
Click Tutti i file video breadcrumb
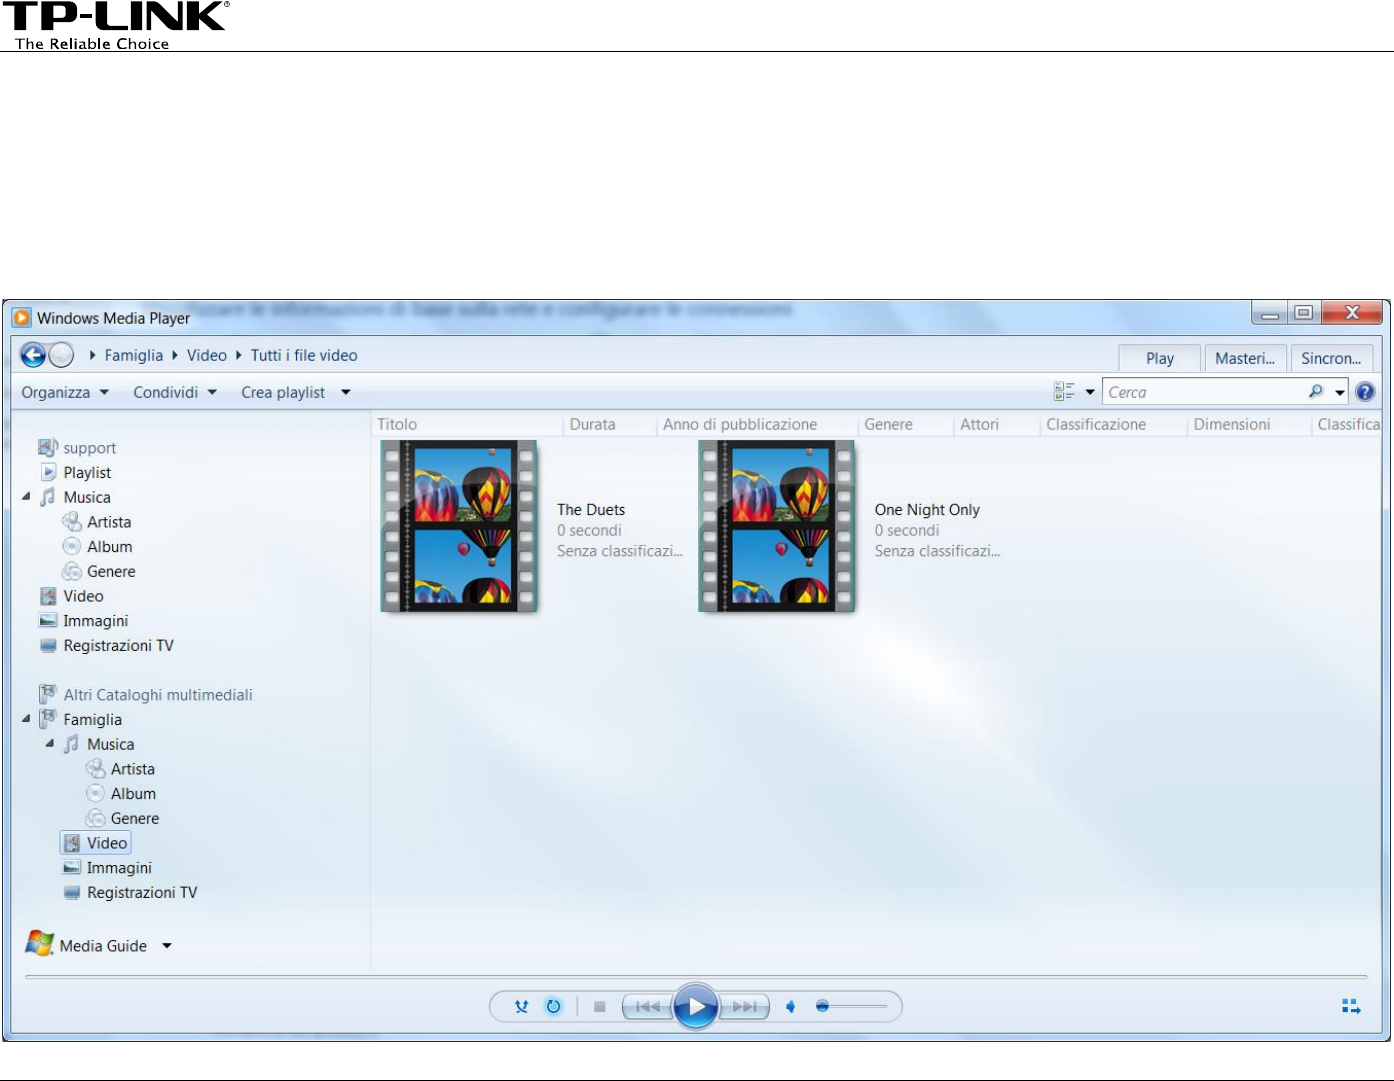[304, 355]
